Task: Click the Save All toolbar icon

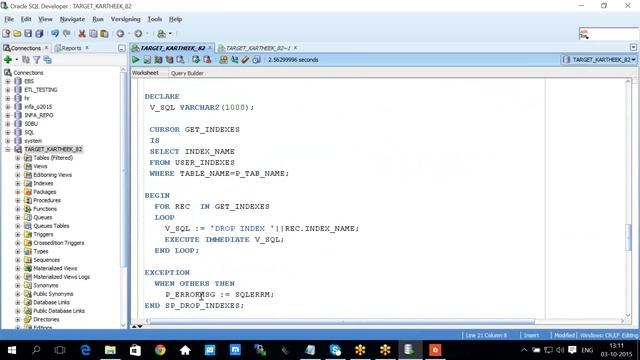Action: pyautogui.click(x=40, y=34)
